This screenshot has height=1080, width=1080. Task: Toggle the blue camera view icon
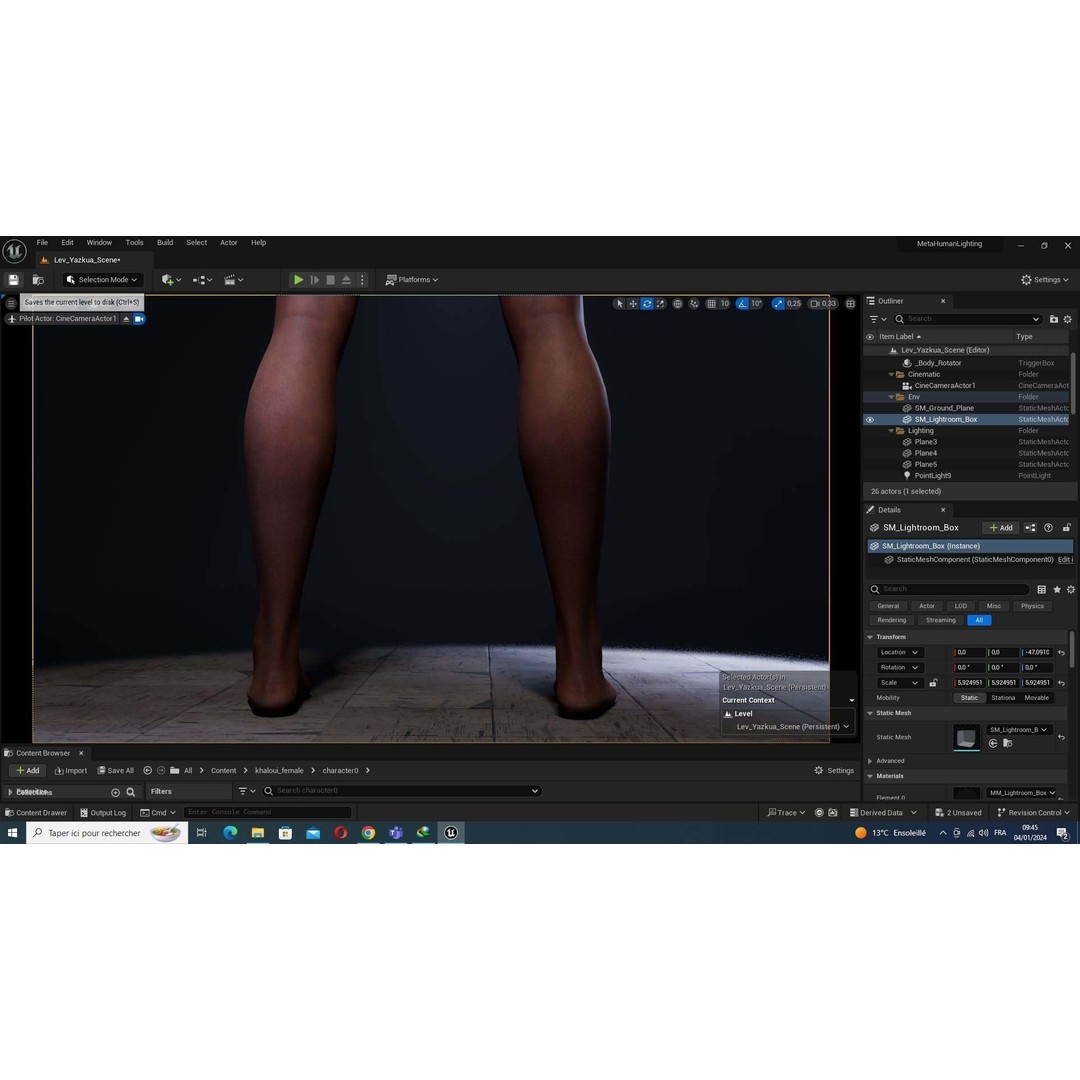[x=139, y=319]
